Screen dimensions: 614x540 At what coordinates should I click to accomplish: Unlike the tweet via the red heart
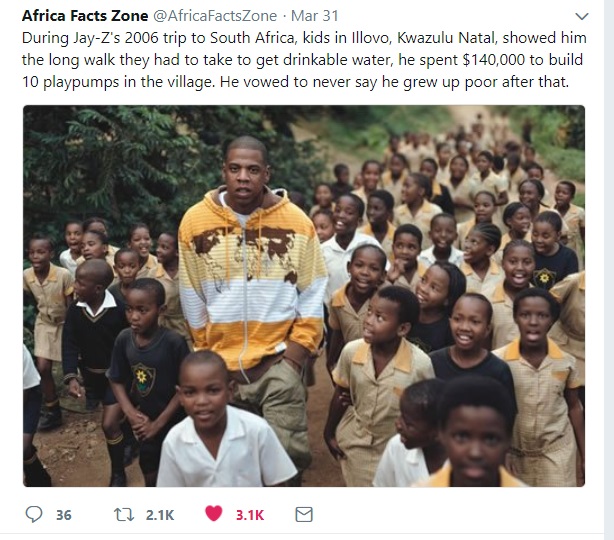(x=213, y=513)
